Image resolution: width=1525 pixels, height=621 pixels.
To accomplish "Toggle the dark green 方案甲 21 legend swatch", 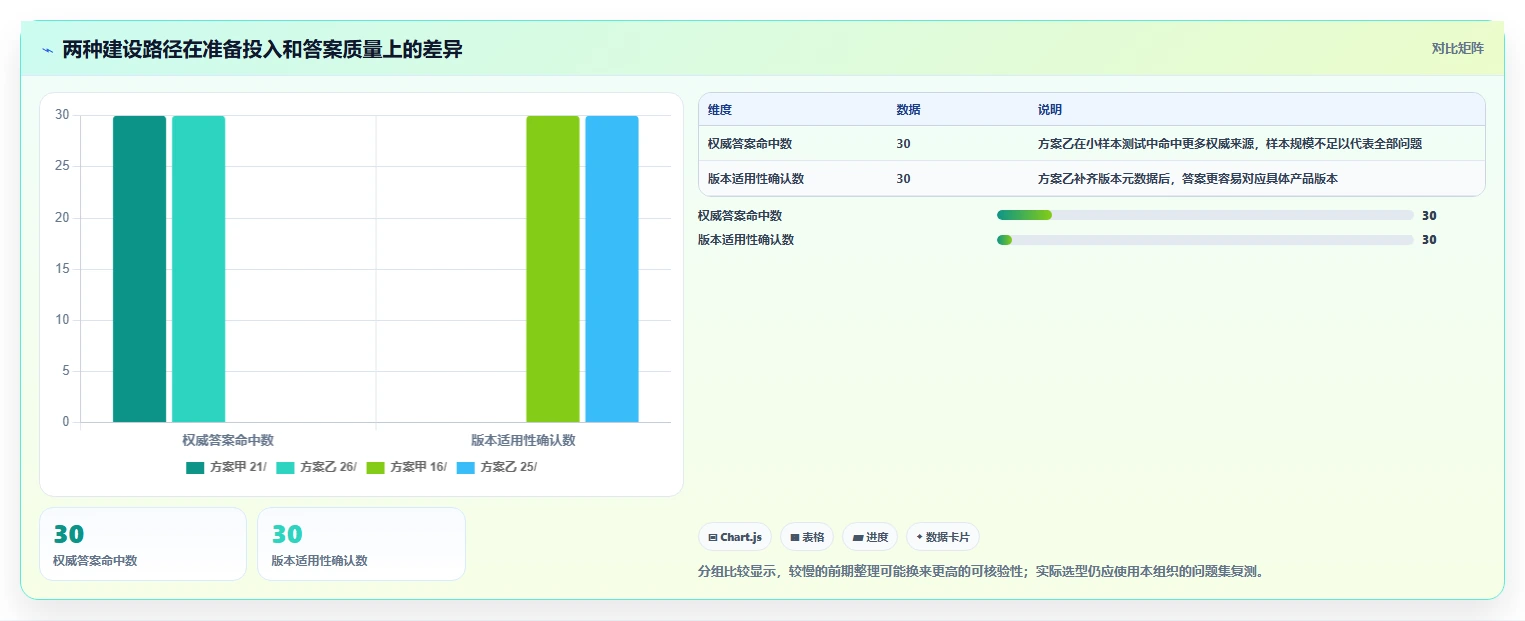I will (x=195, y=467).
